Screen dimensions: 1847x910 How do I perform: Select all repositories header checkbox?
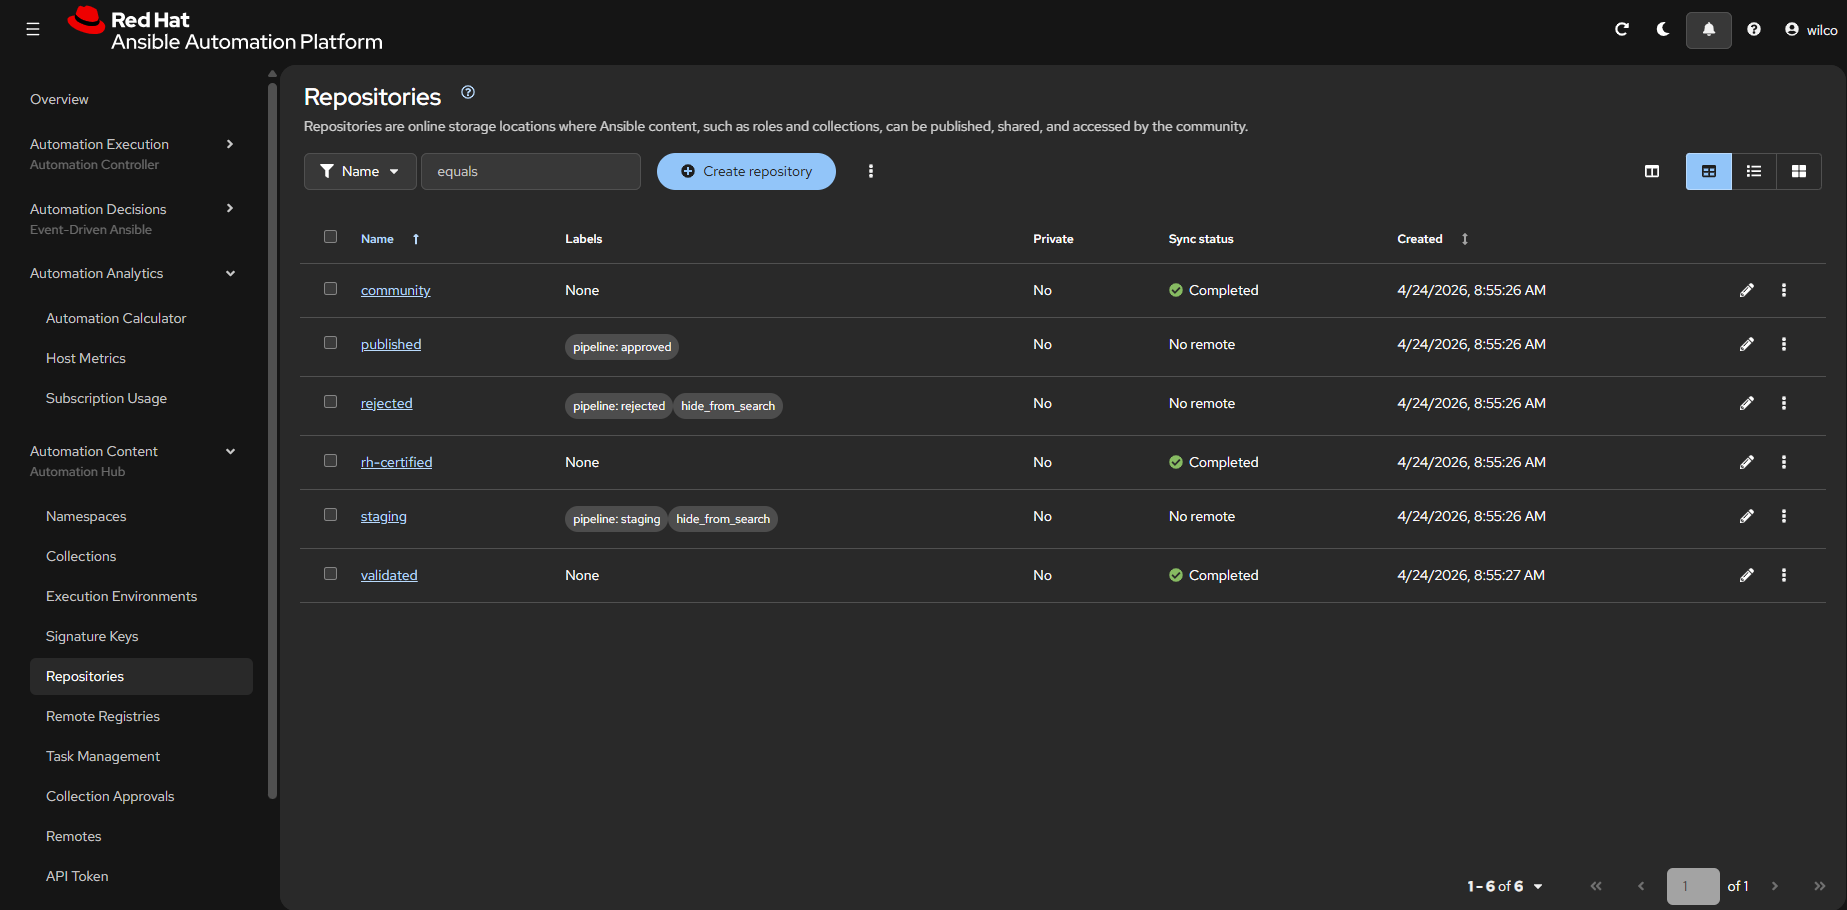(x=331, y=237)
